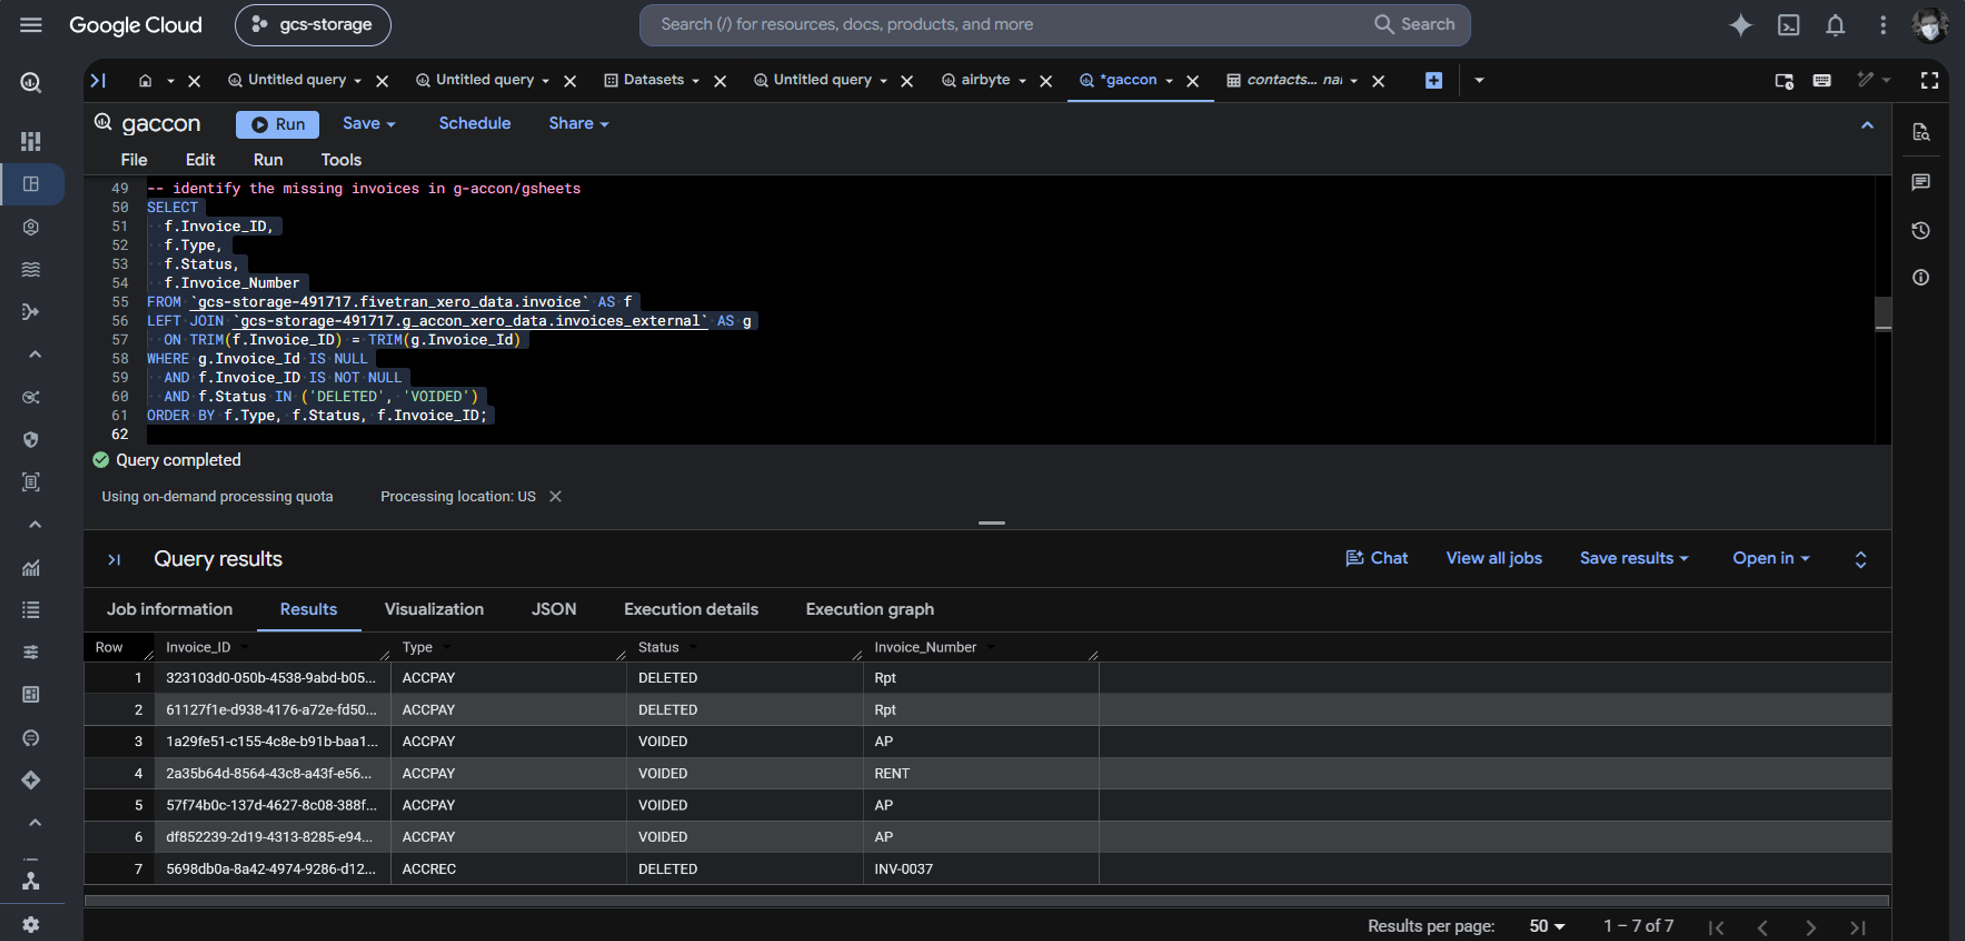Screen dimensions: 1965x941
Task: Open the Tools menu
Action: click(x=341, y=160)
